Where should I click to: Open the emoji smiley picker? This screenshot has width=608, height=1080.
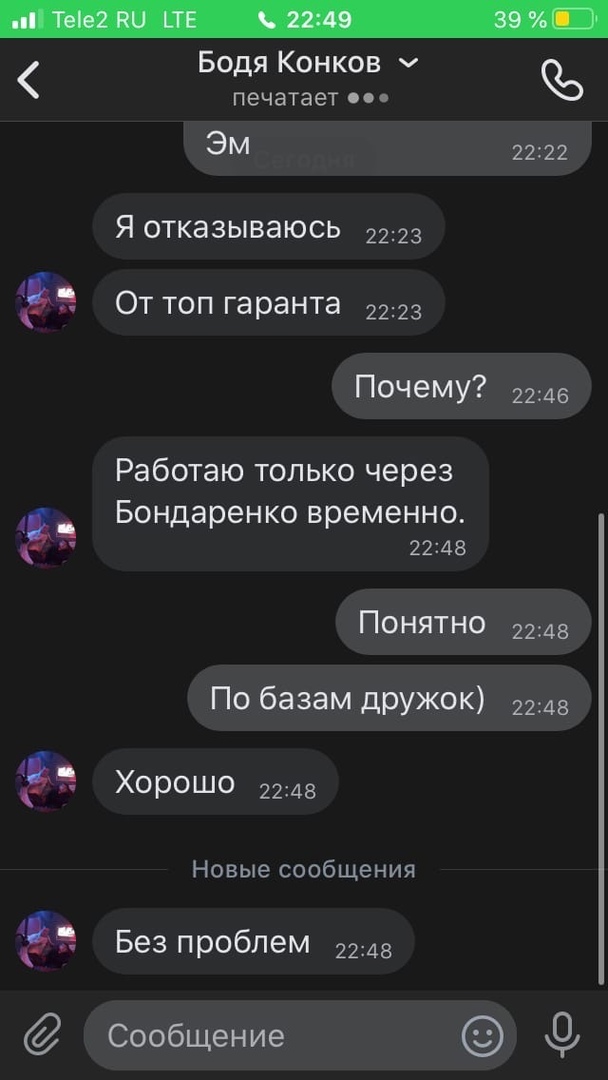(482, 1035)
